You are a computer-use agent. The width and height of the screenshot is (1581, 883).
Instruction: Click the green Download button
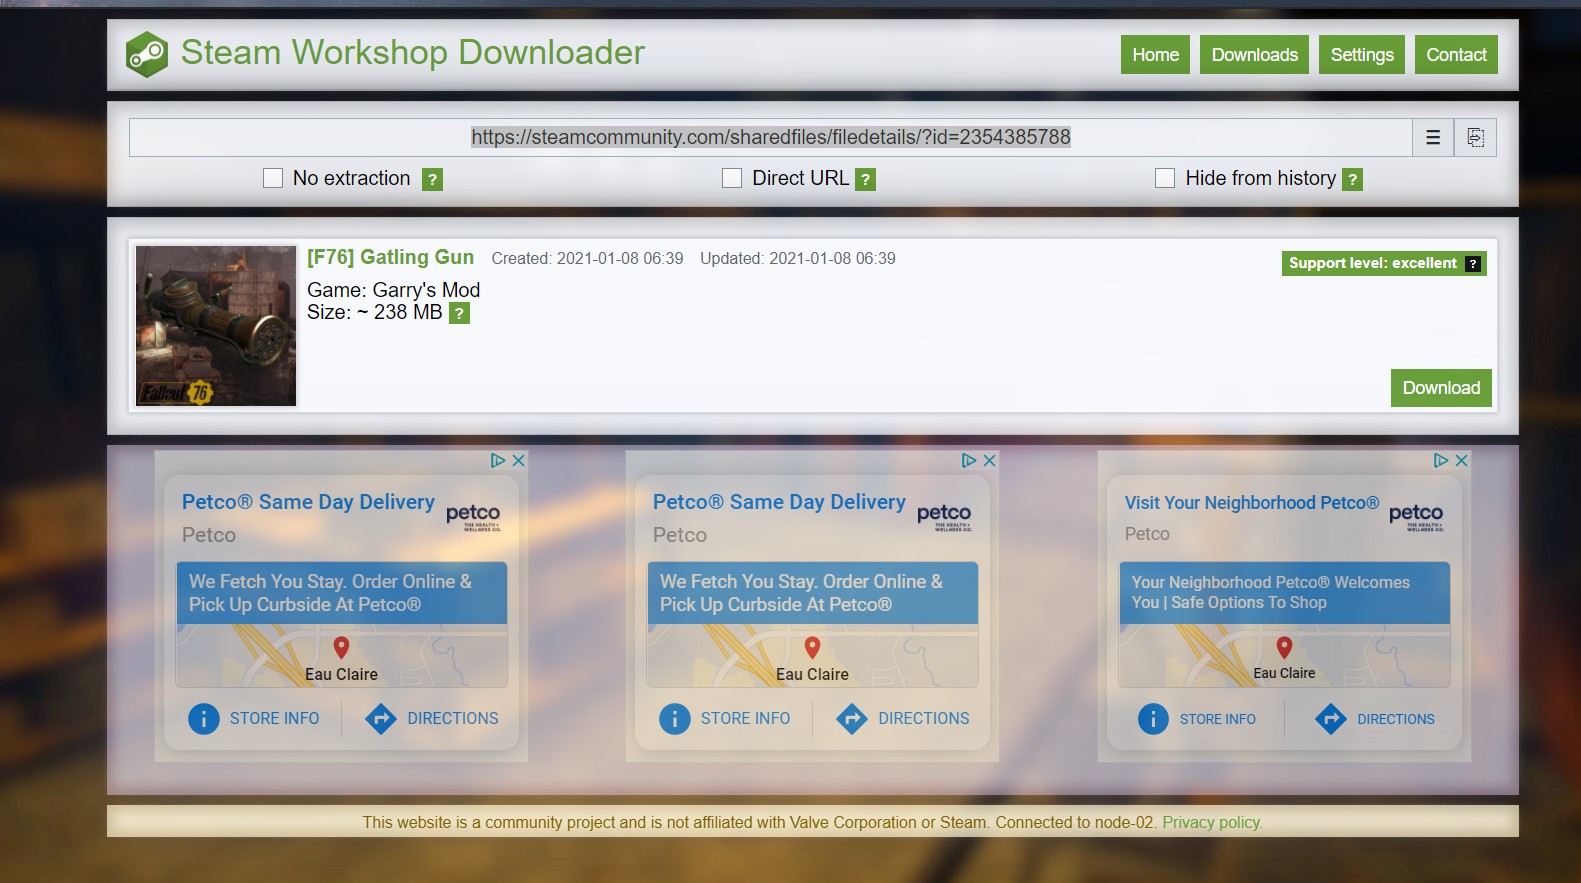pos(1441,388)
